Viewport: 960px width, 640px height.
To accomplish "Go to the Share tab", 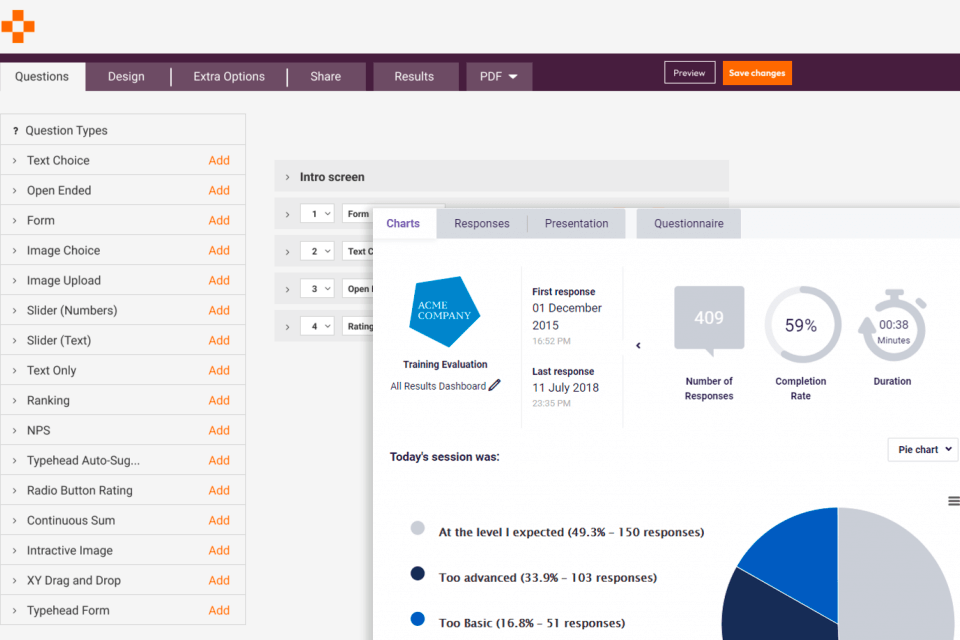I will [x=326, y=77].
